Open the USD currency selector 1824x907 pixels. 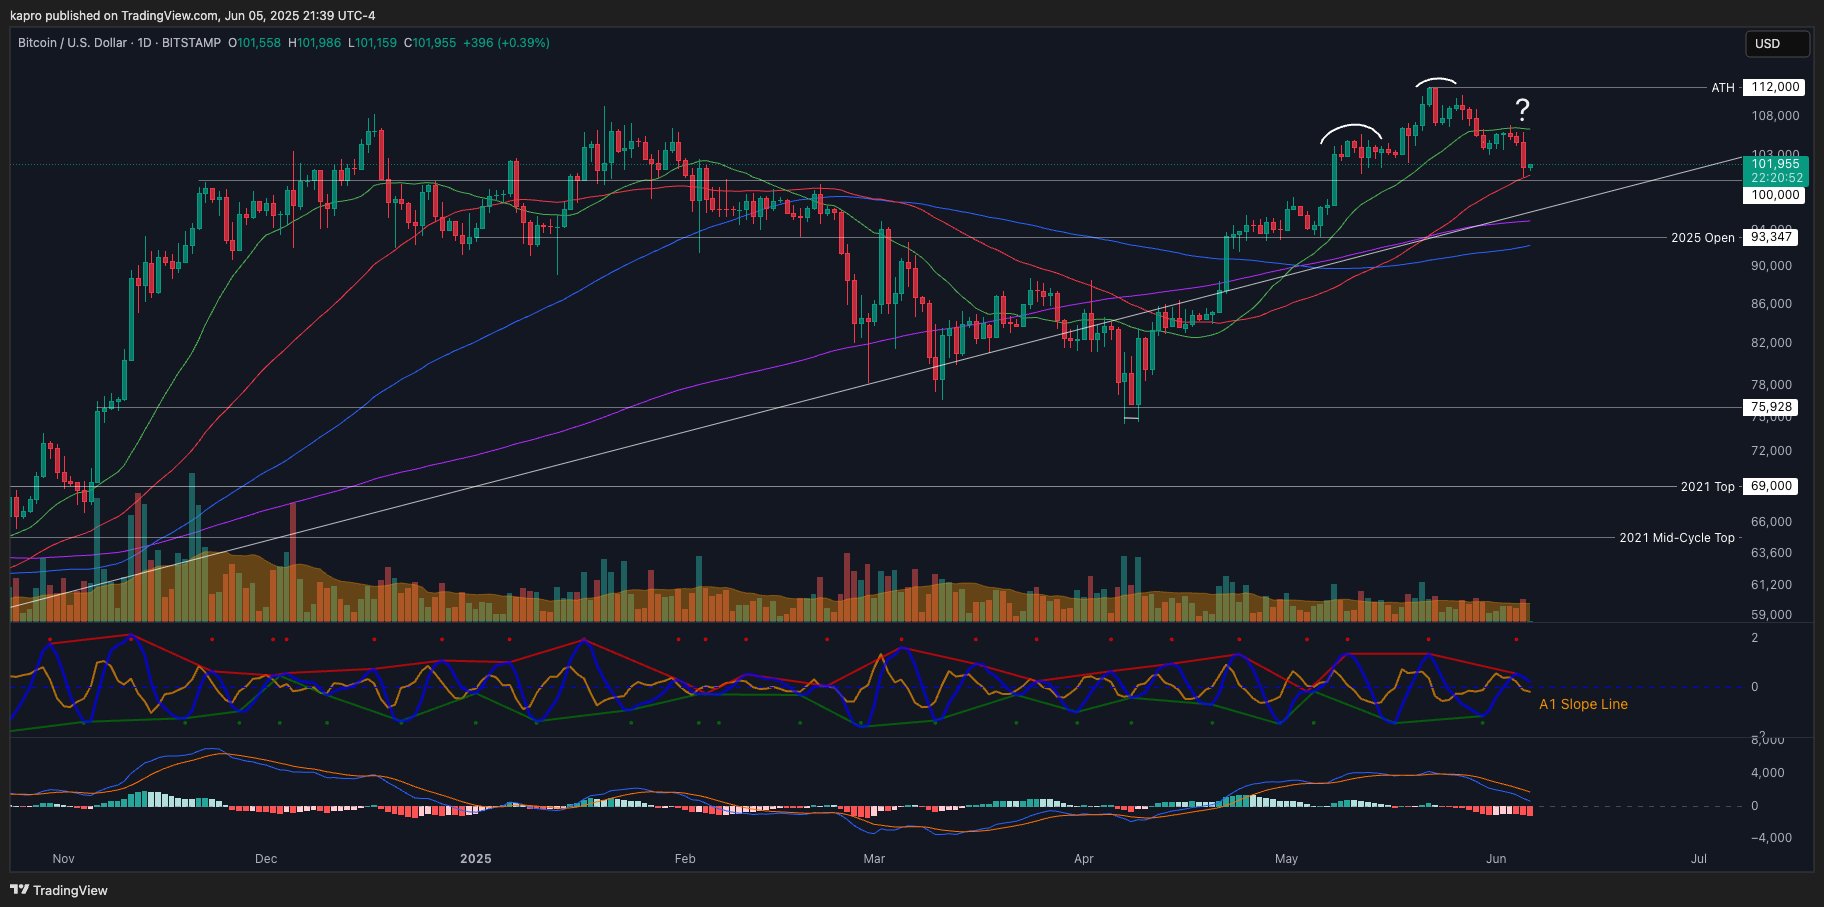pyautogui.click(x=1778, y=44)
